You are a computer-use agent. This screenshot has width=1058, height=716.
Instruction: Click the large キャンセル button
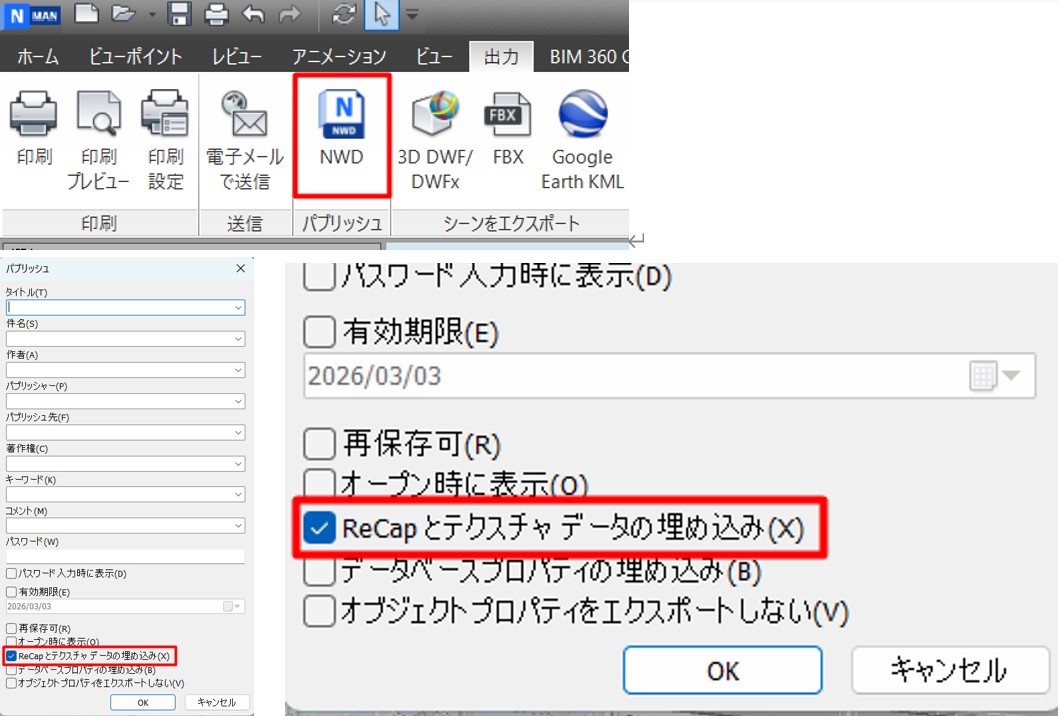pos(948,670)
